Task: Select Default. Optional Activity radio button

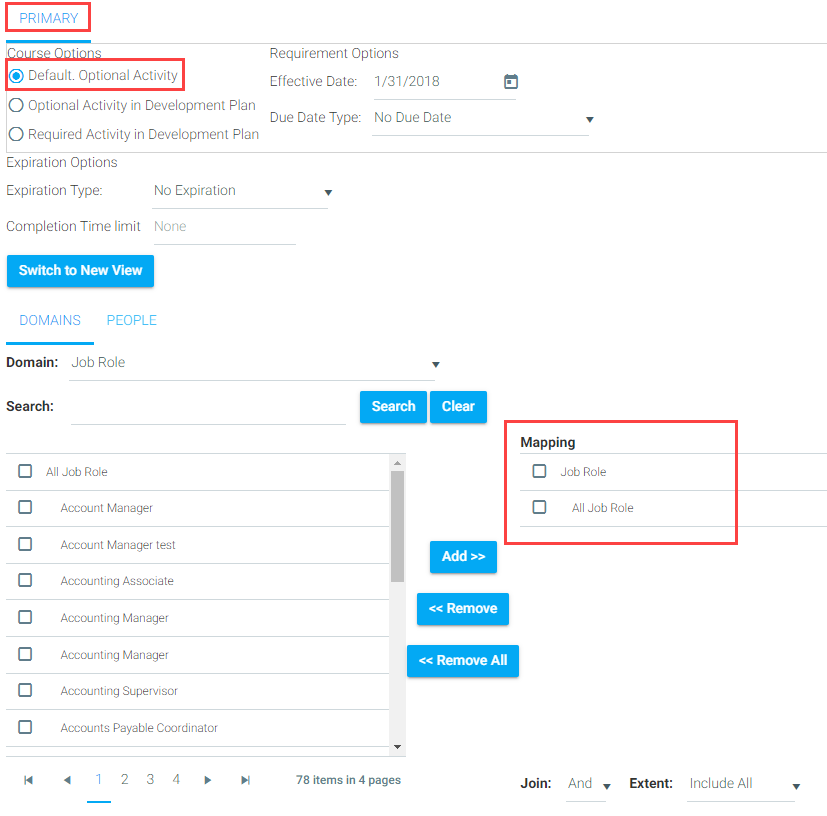Action: pos(16,76)
